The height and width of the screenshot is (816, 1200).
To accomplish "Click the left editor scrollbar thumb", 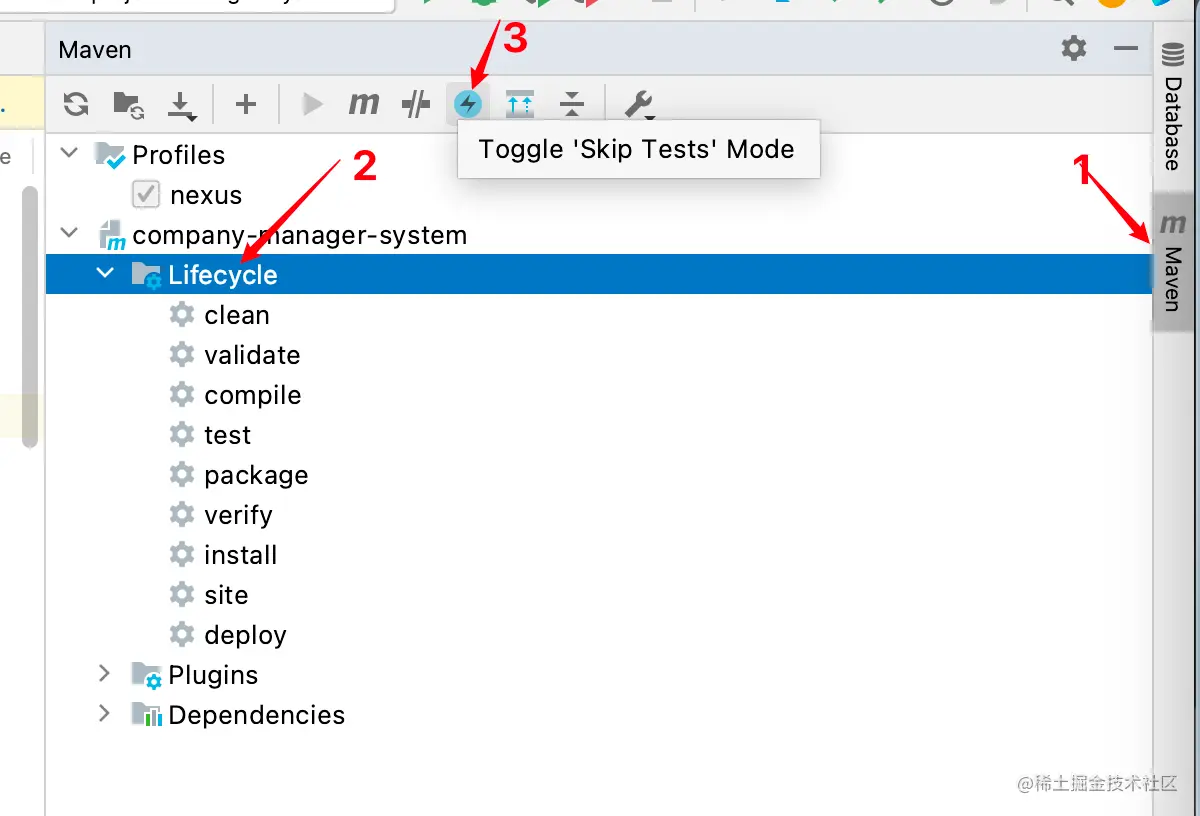I will (x=30, y=315).
